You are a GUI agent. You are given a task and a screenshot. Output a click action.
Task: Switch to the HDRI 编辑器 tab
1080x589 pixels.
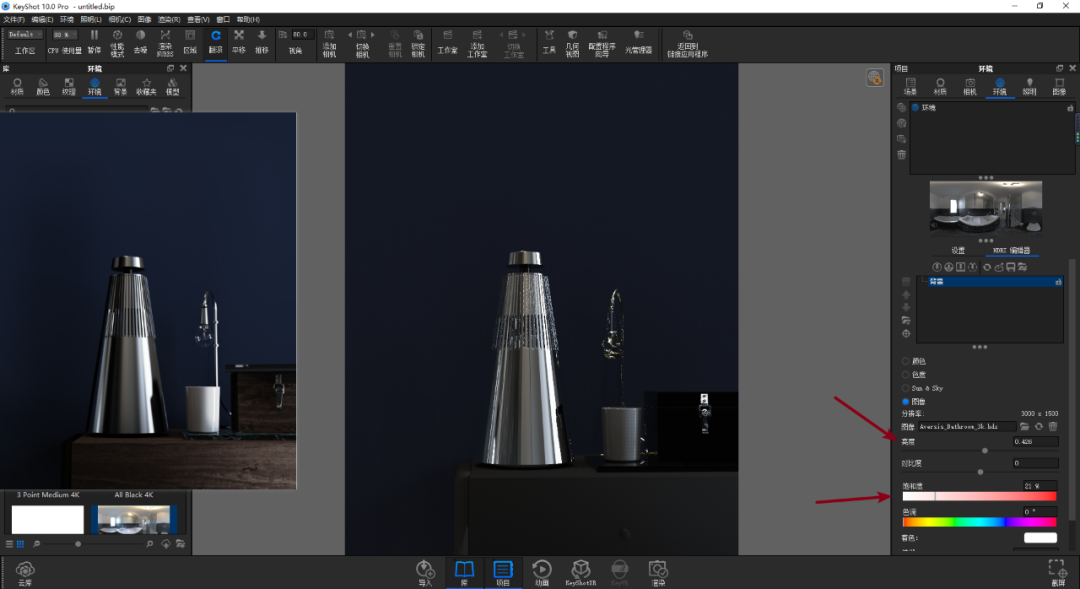[1011, 251]
